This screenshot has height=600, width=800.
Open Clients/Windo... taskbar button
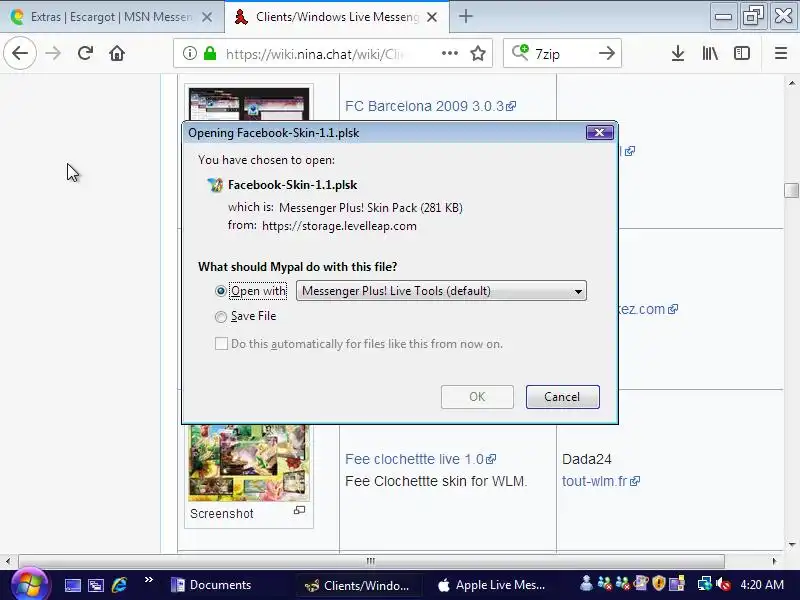click(x=359, y=585)
